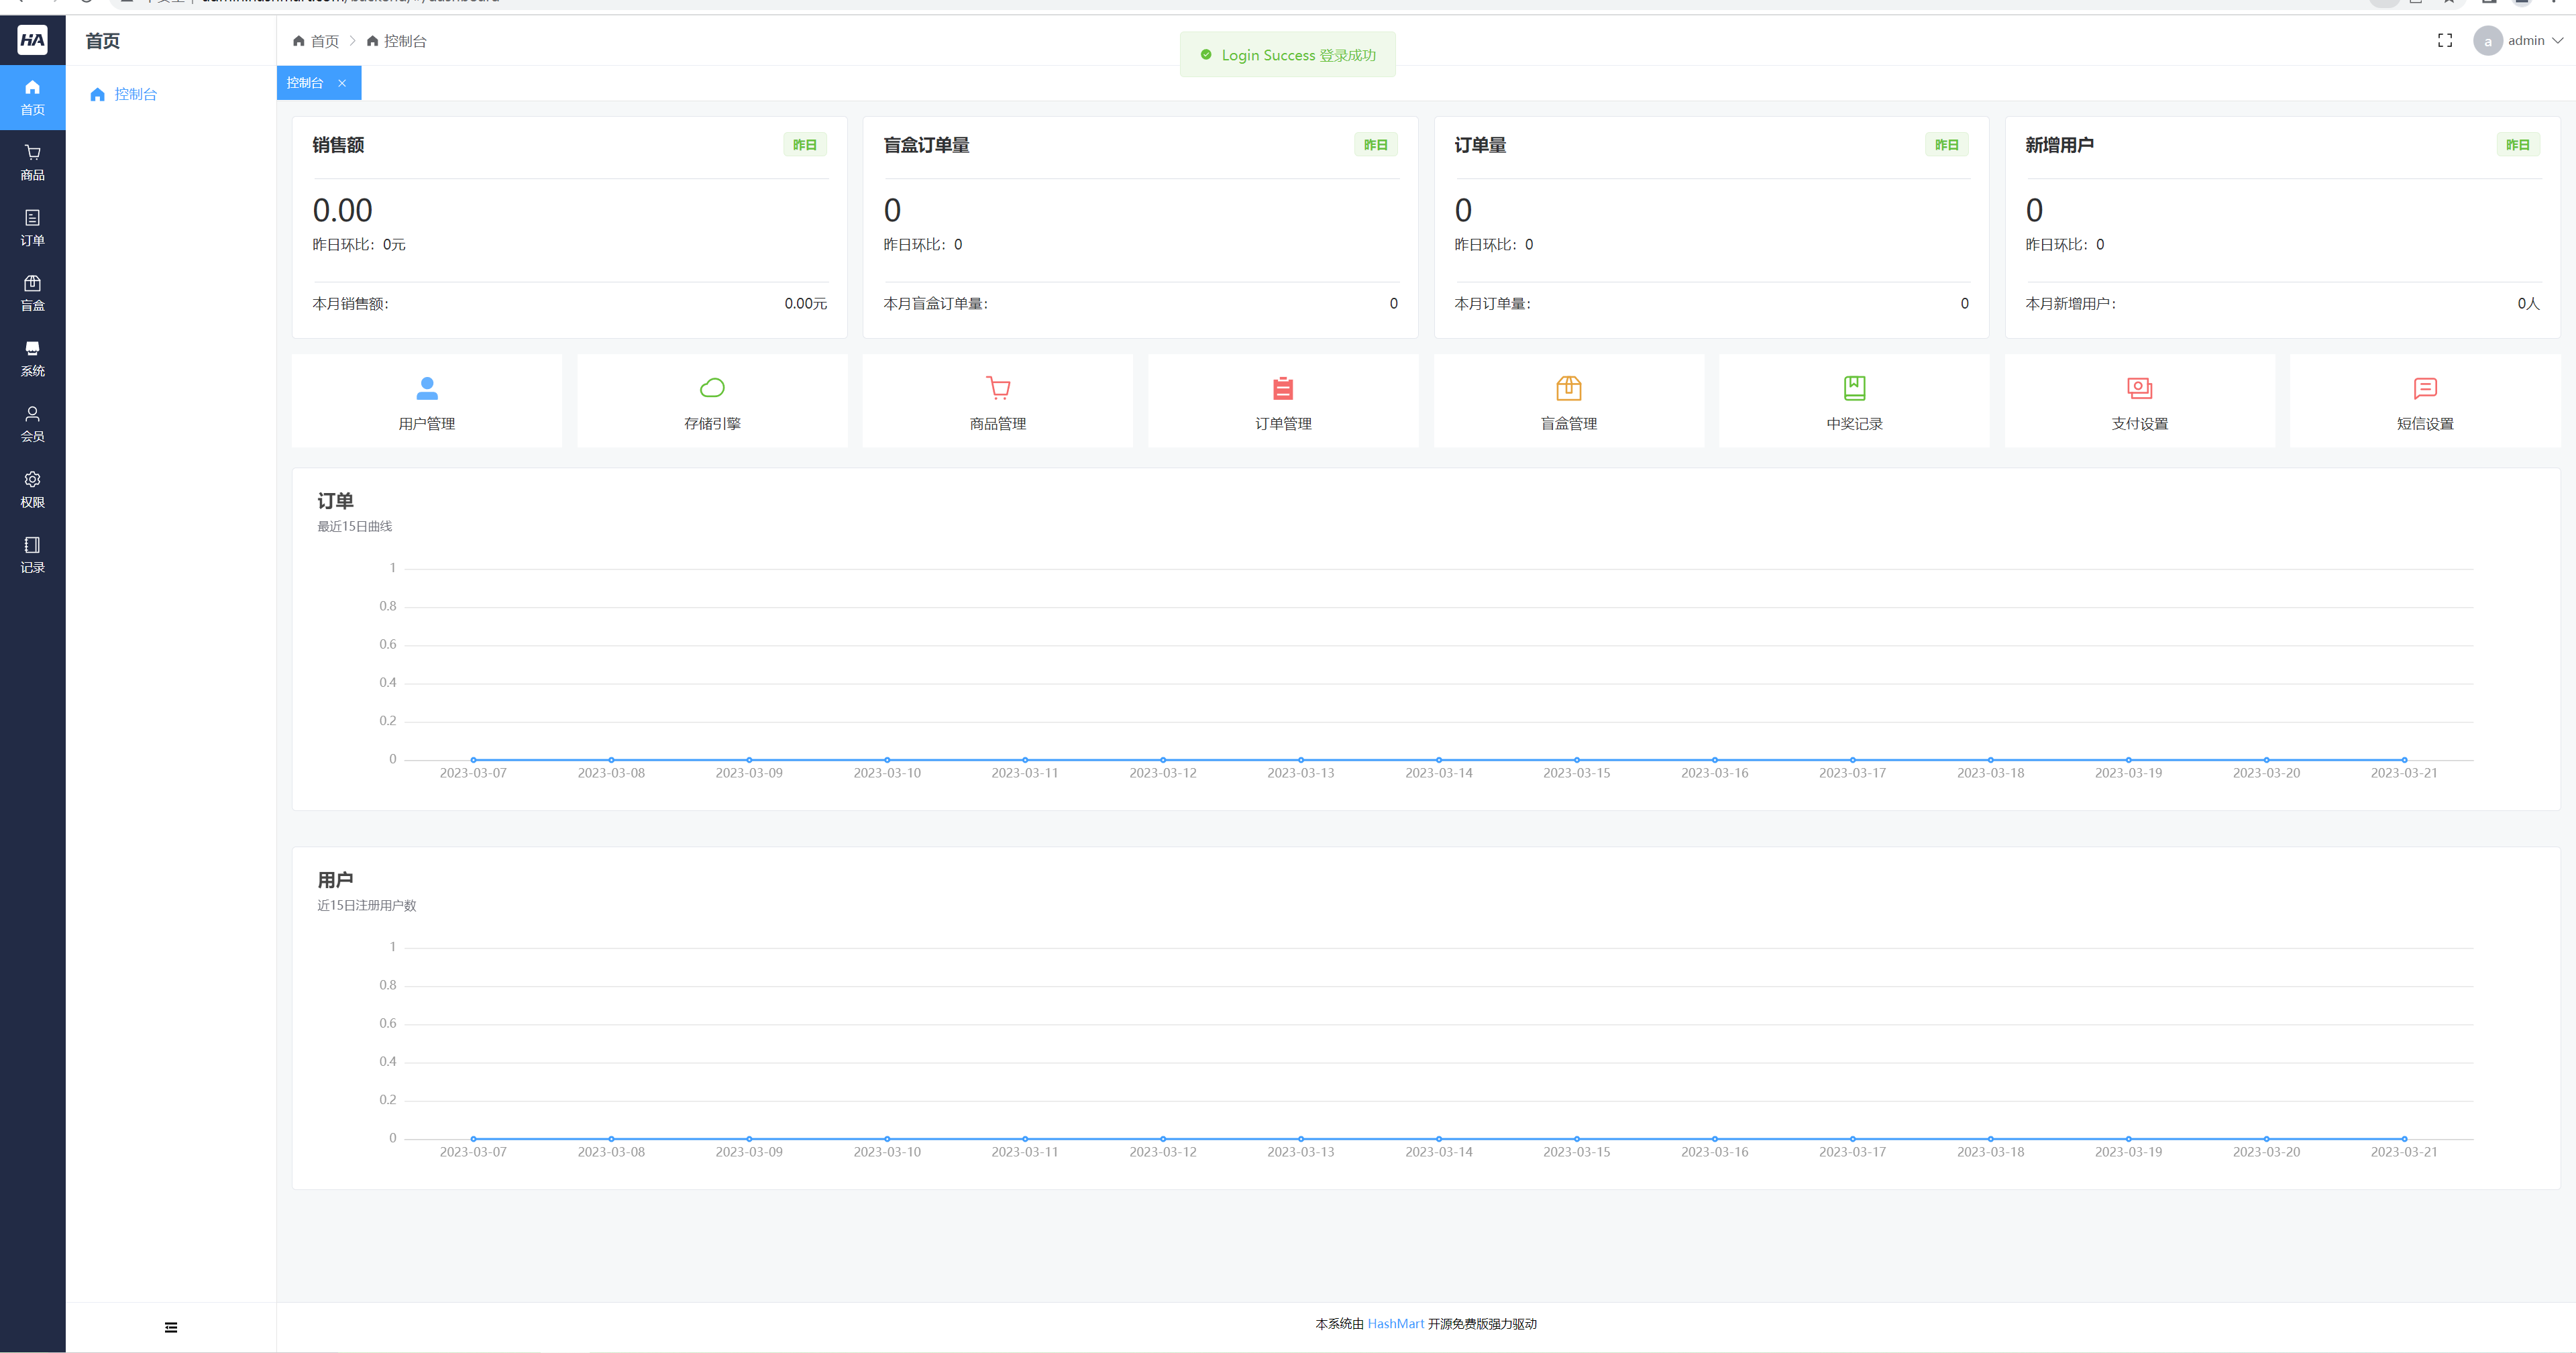Viewport: 2576px width, 1353px height.
Task: Open 订单管理 order management shortcut
Action: pos(1283,402)
